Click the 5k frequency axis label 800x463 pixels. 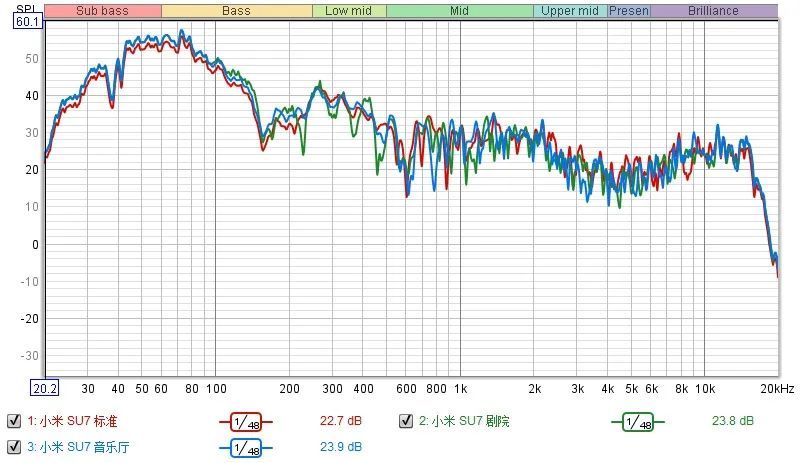[x=632, y=389]
